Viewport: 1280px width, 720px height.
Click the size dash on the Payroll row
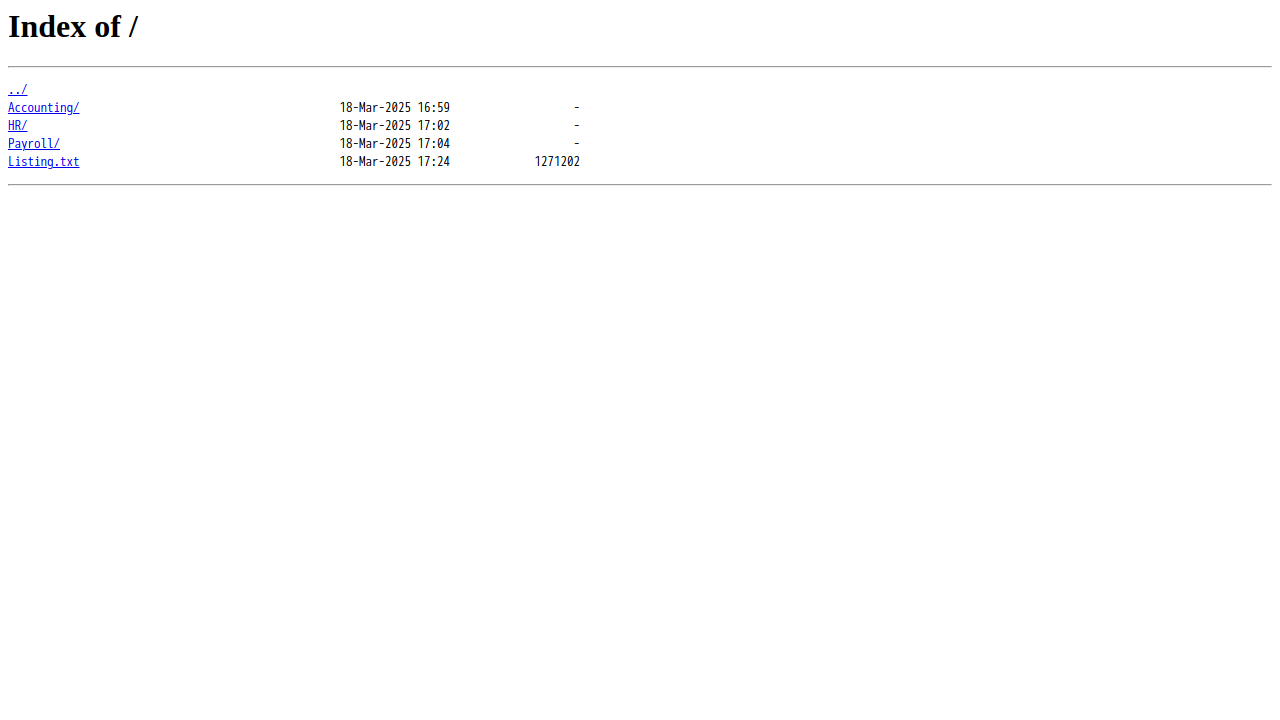pos(577,144)
